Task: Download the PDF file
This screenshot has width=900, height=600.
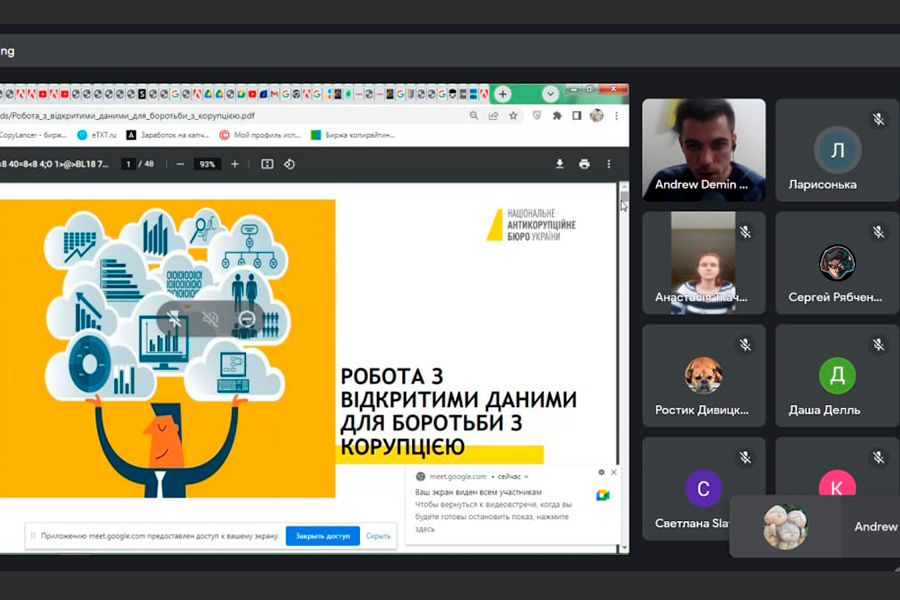Action: pos(560,164)
